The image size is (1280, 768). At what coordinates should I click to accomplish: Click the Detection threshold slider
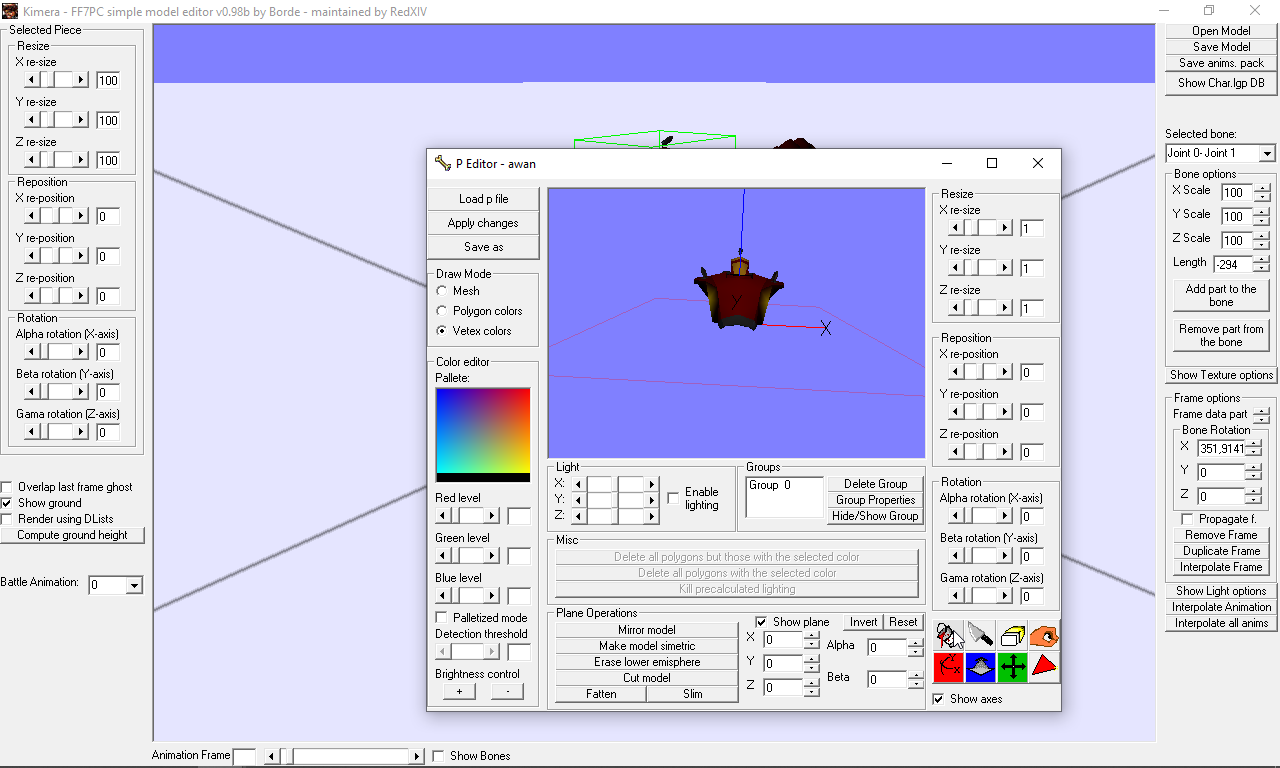click(x=467, y=652)
